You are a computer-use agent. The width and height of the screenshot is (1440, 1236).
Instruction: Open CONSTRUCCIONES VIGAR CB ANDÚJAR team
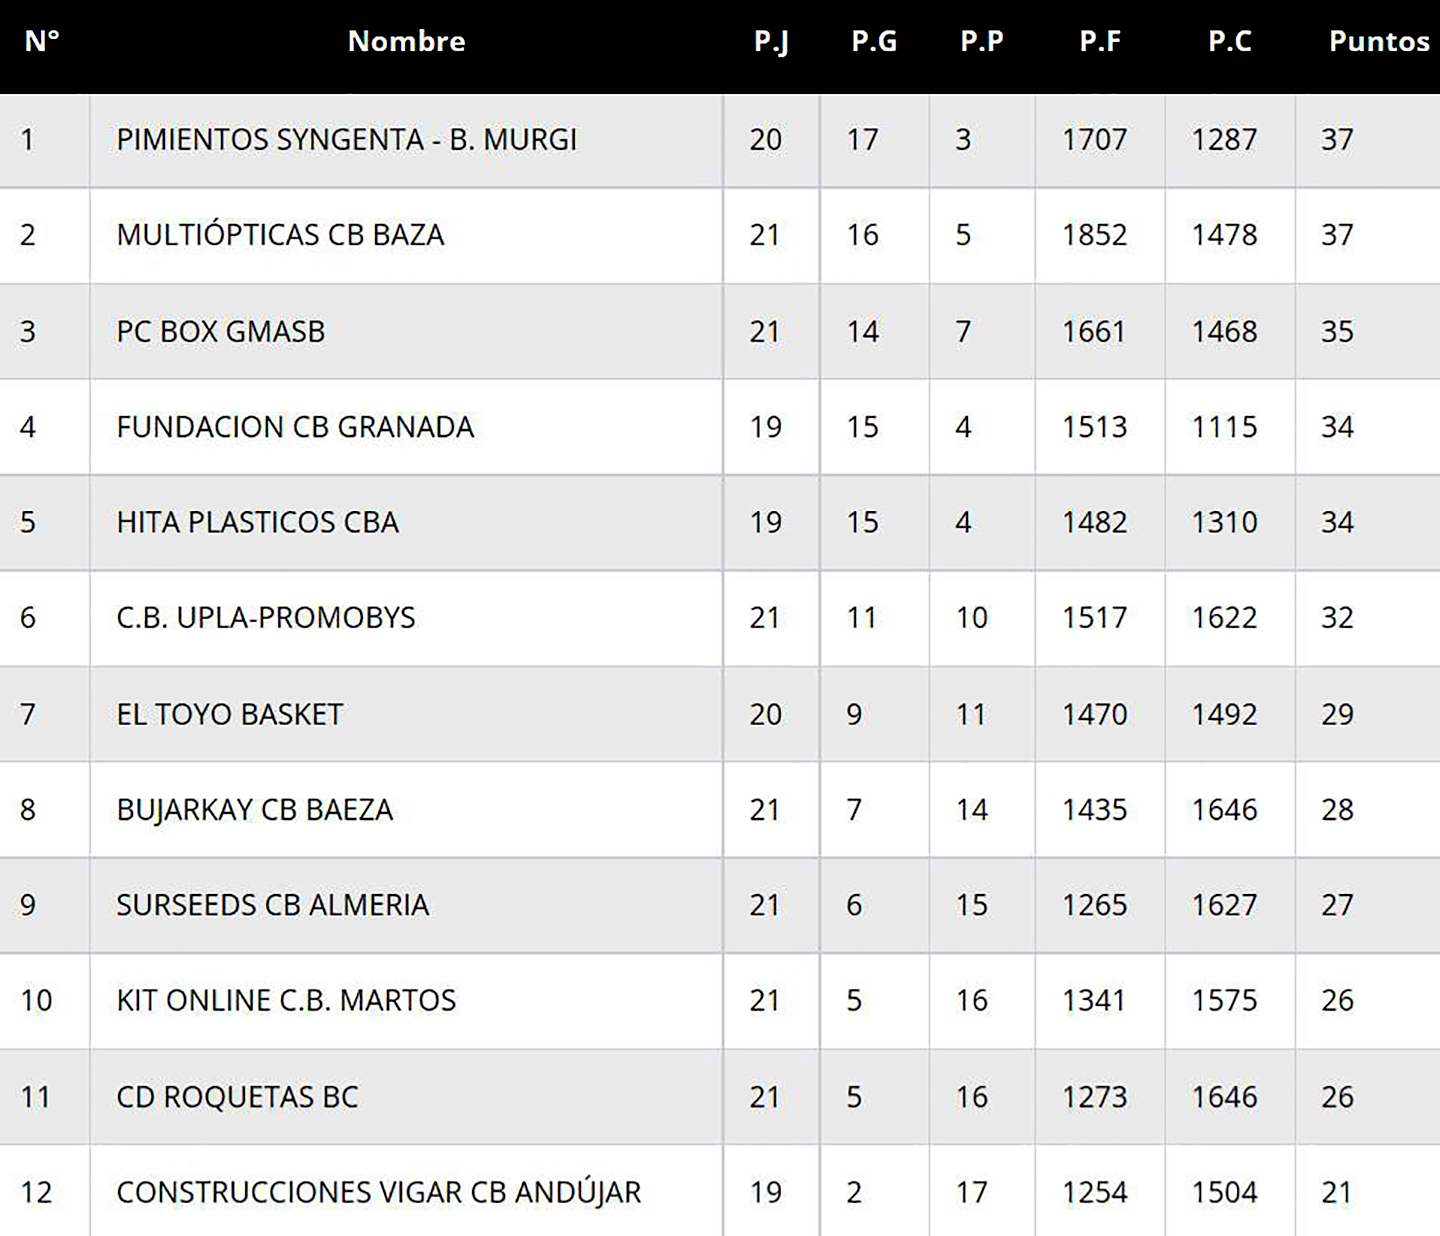378,1192
